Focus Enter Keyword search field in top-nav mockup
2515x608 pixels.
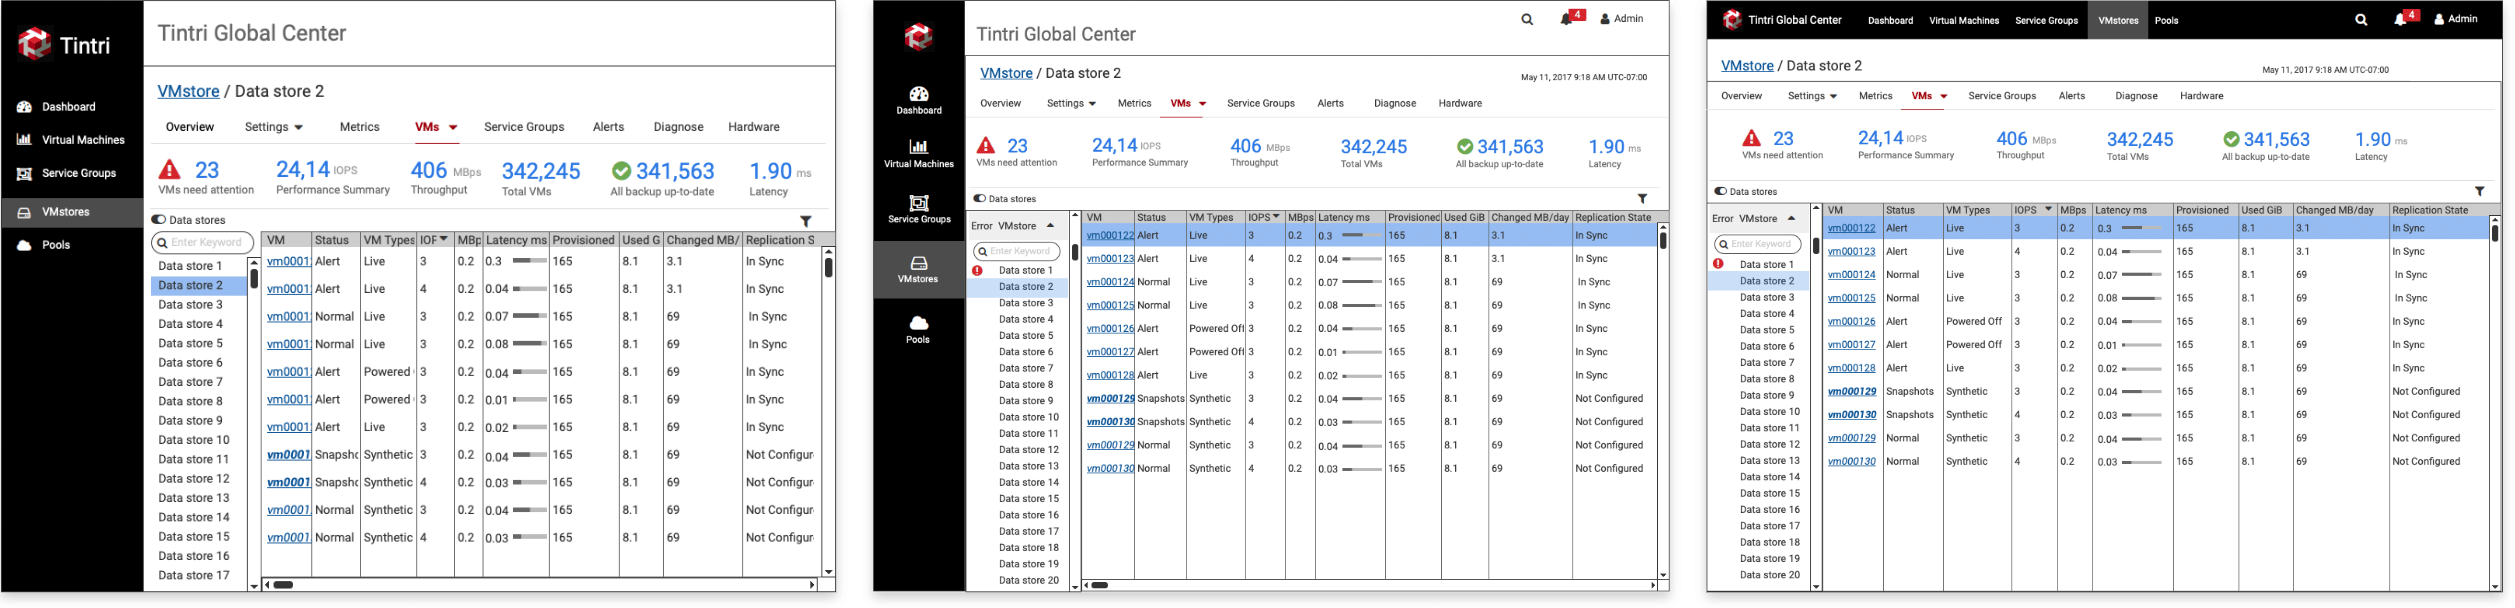(1757, 244)
